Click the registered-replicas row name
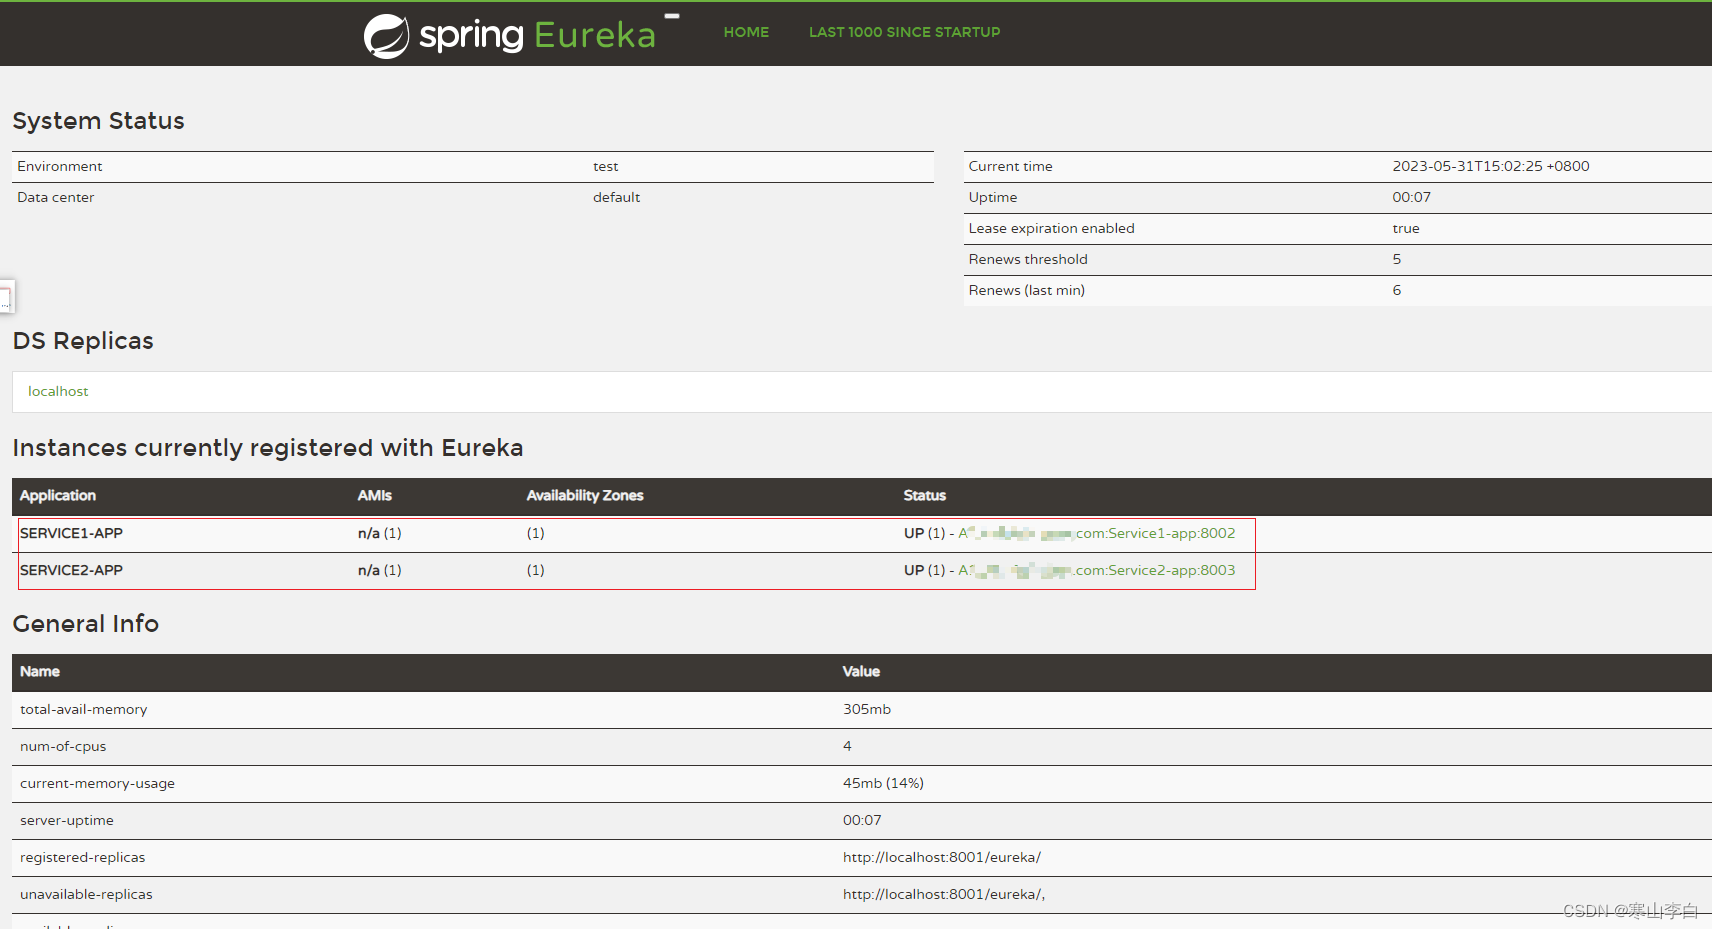This screenshot has height=929, width=1712. pos(83,857)
